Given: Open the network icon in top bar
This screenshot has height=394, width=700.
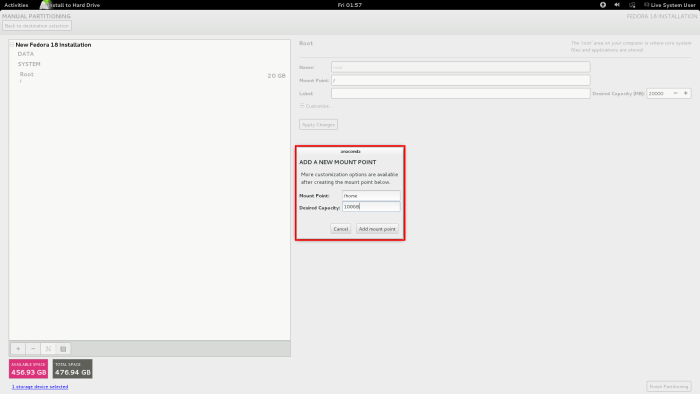Looking at the screenshot, I should click(x=632, y=5).
